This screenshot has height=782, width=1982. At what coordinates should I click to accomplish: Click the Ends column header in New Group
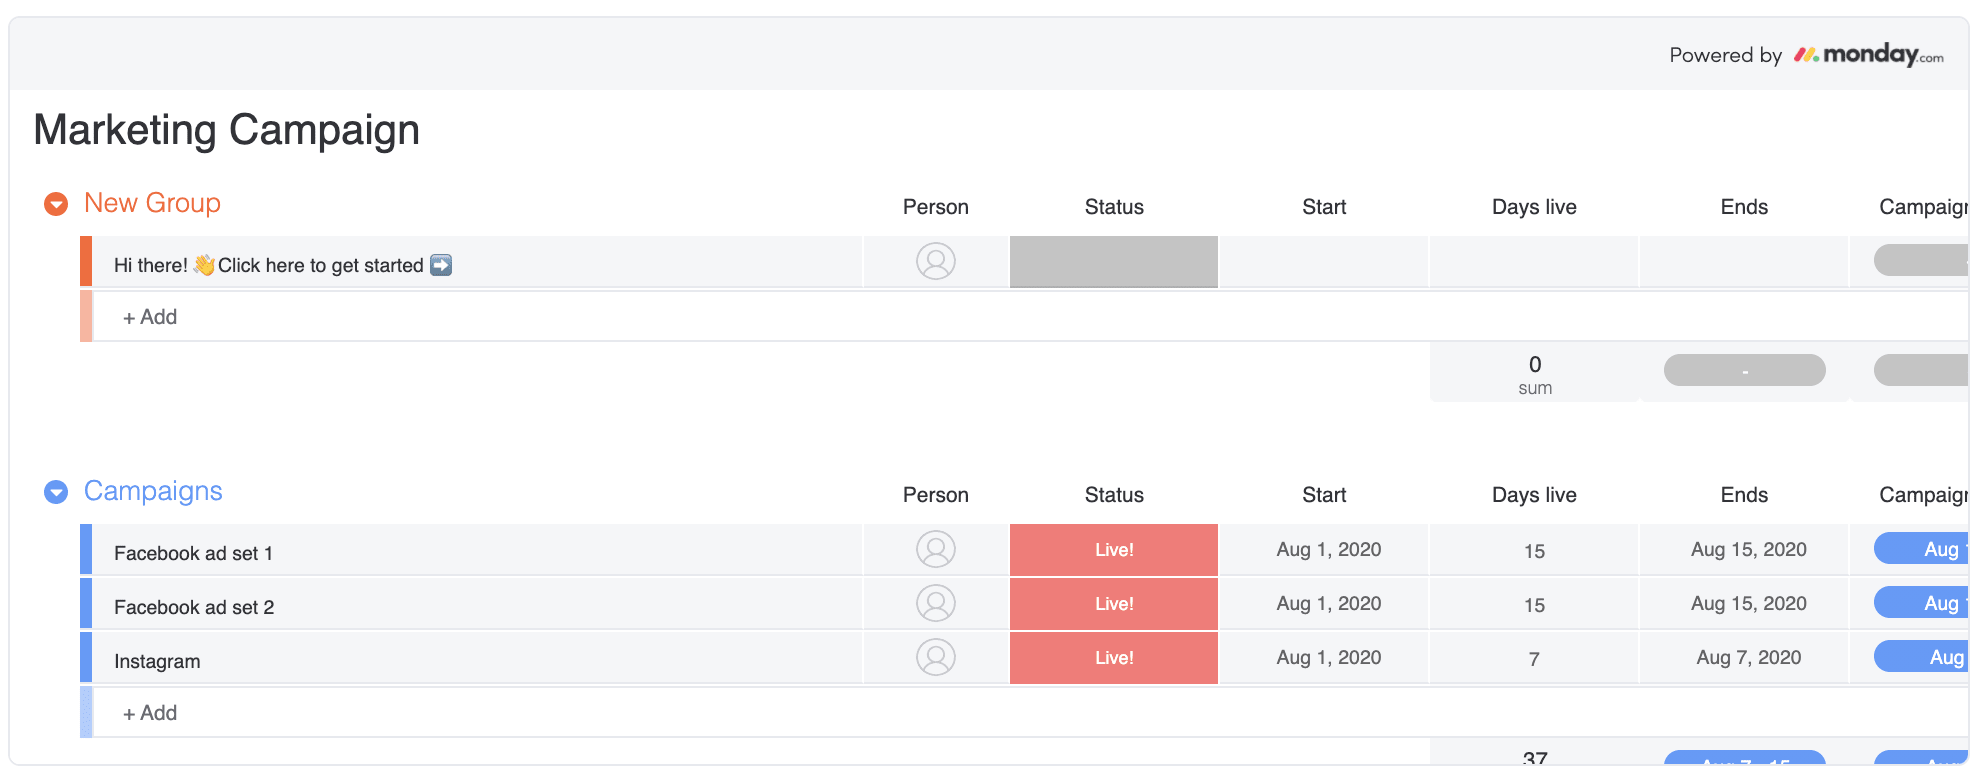1744,207
